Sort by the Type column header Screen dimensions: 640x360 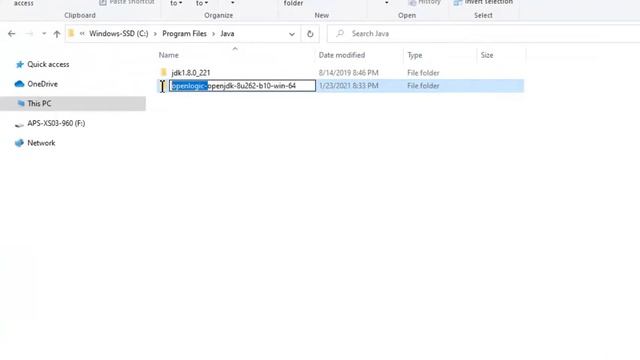pos(415,55)
